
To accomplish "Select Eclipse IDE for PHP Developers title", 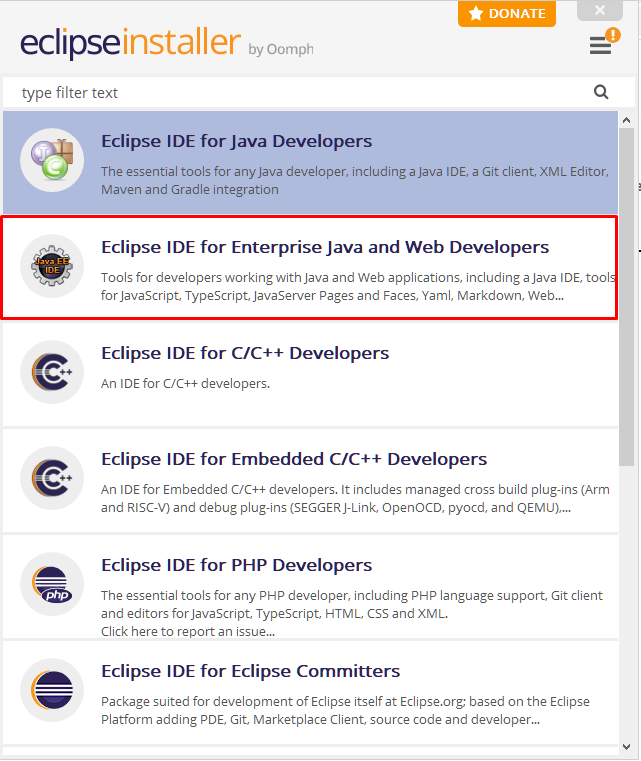I will 236,565.
